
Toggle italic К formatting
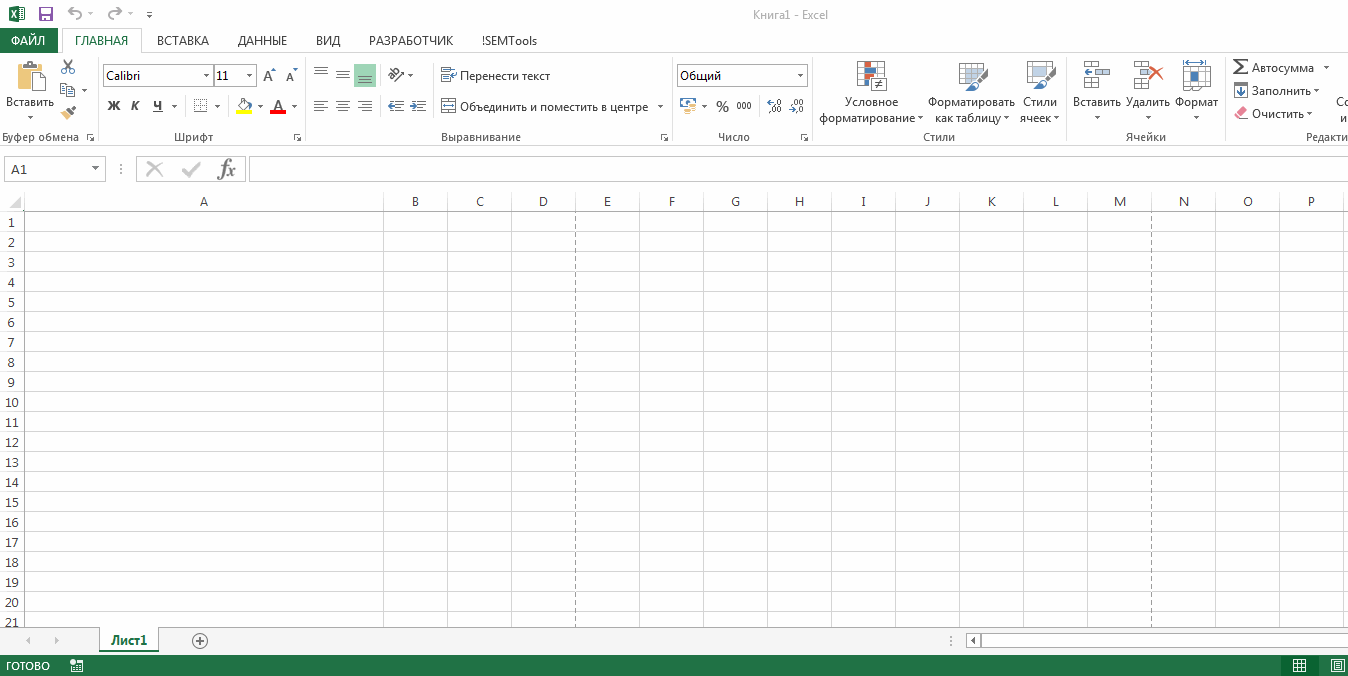pos(135,106)
